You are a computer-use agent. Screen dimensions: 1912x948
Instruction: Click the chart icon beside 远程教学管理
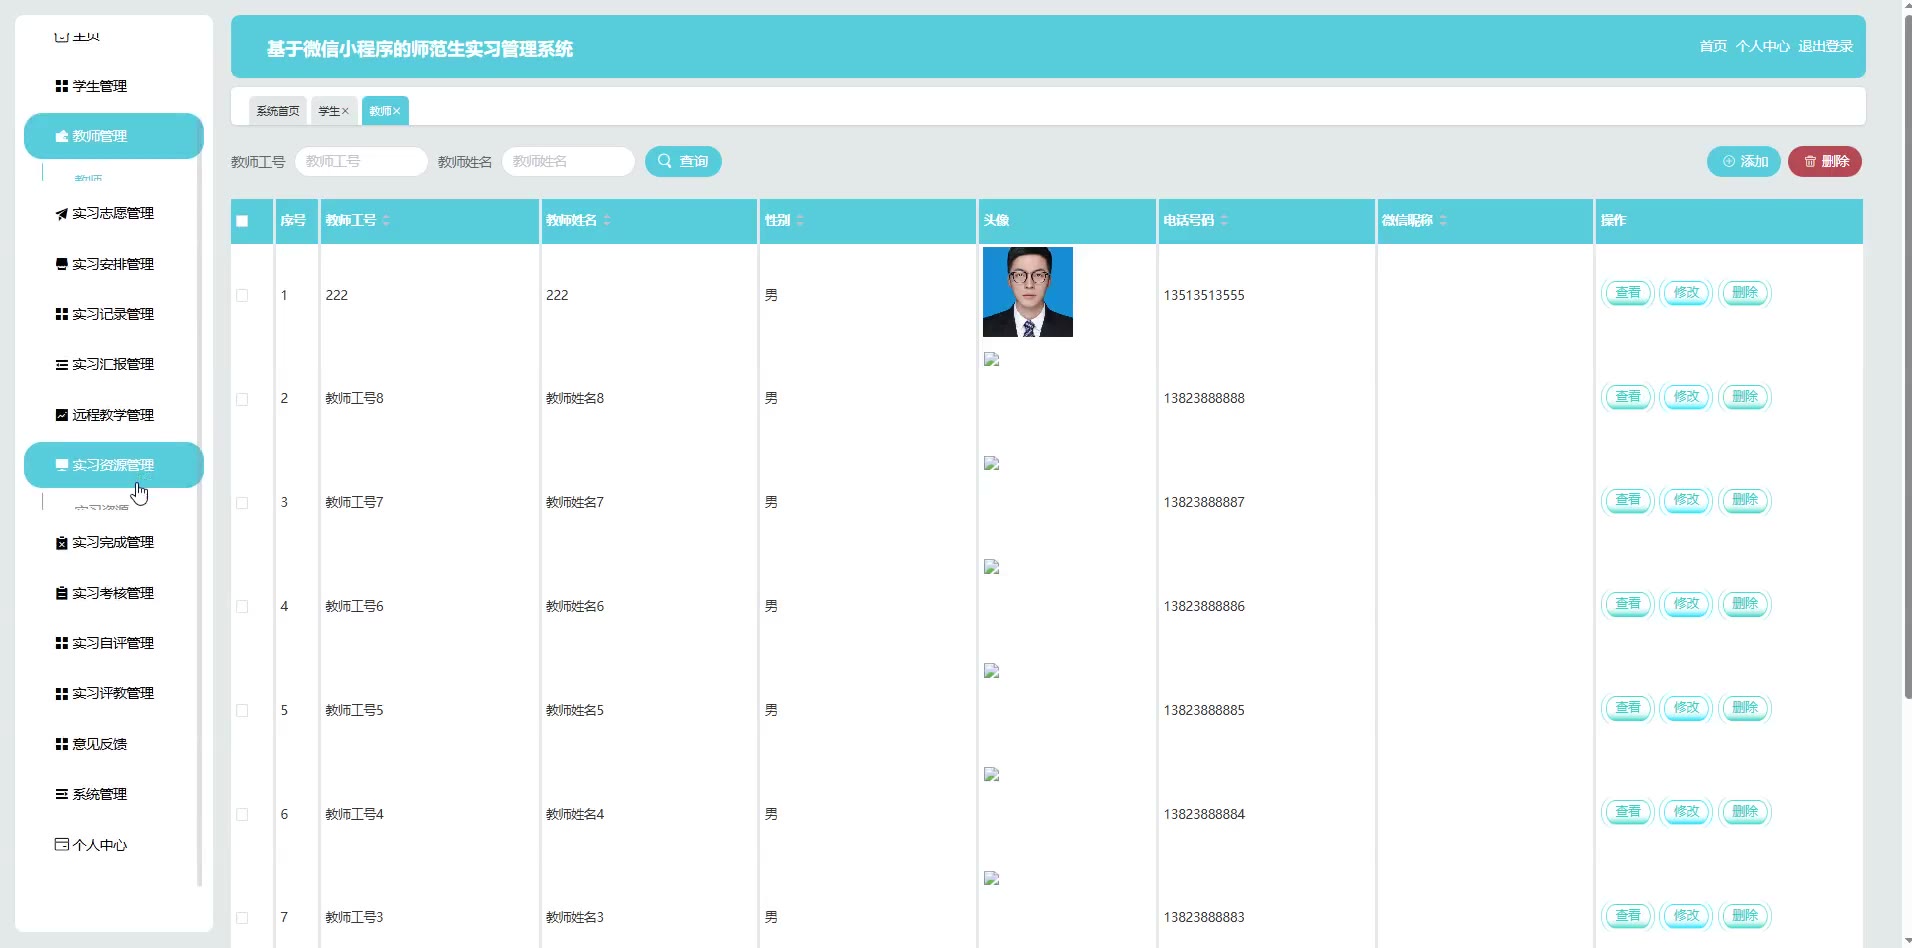(x=62, y=415)
